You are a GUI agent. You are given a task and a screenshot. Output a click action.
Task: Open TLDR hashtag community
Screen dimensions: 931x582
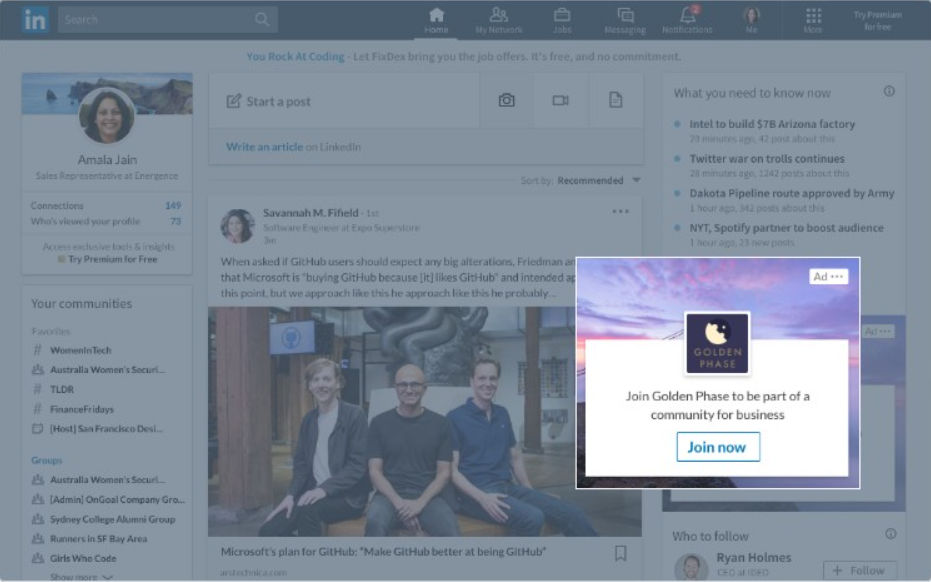62,390
